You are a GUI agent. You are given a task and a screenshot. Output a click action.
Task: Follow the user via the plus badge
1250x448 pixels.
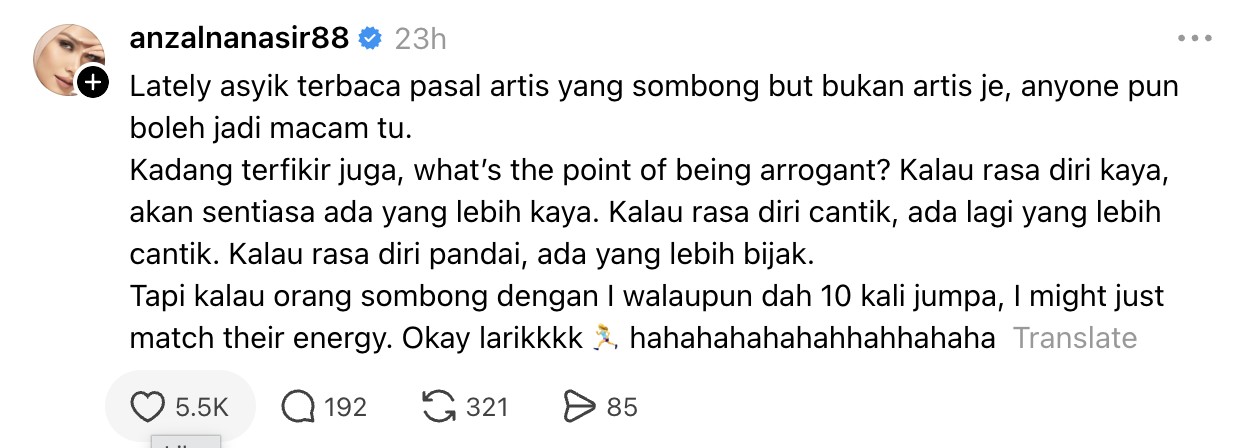pos(93,83)
